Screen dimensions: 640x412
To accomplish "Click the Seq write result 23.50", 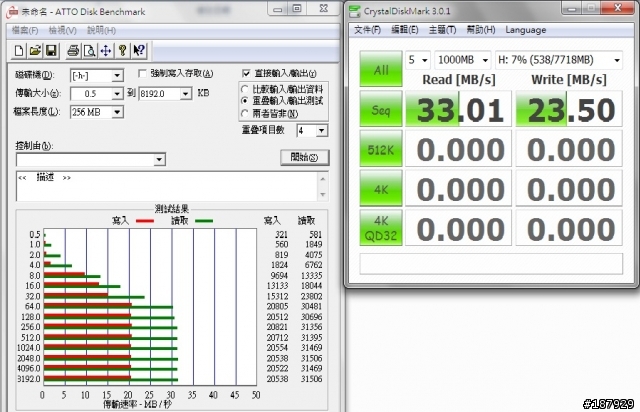I will coord(569,109).
